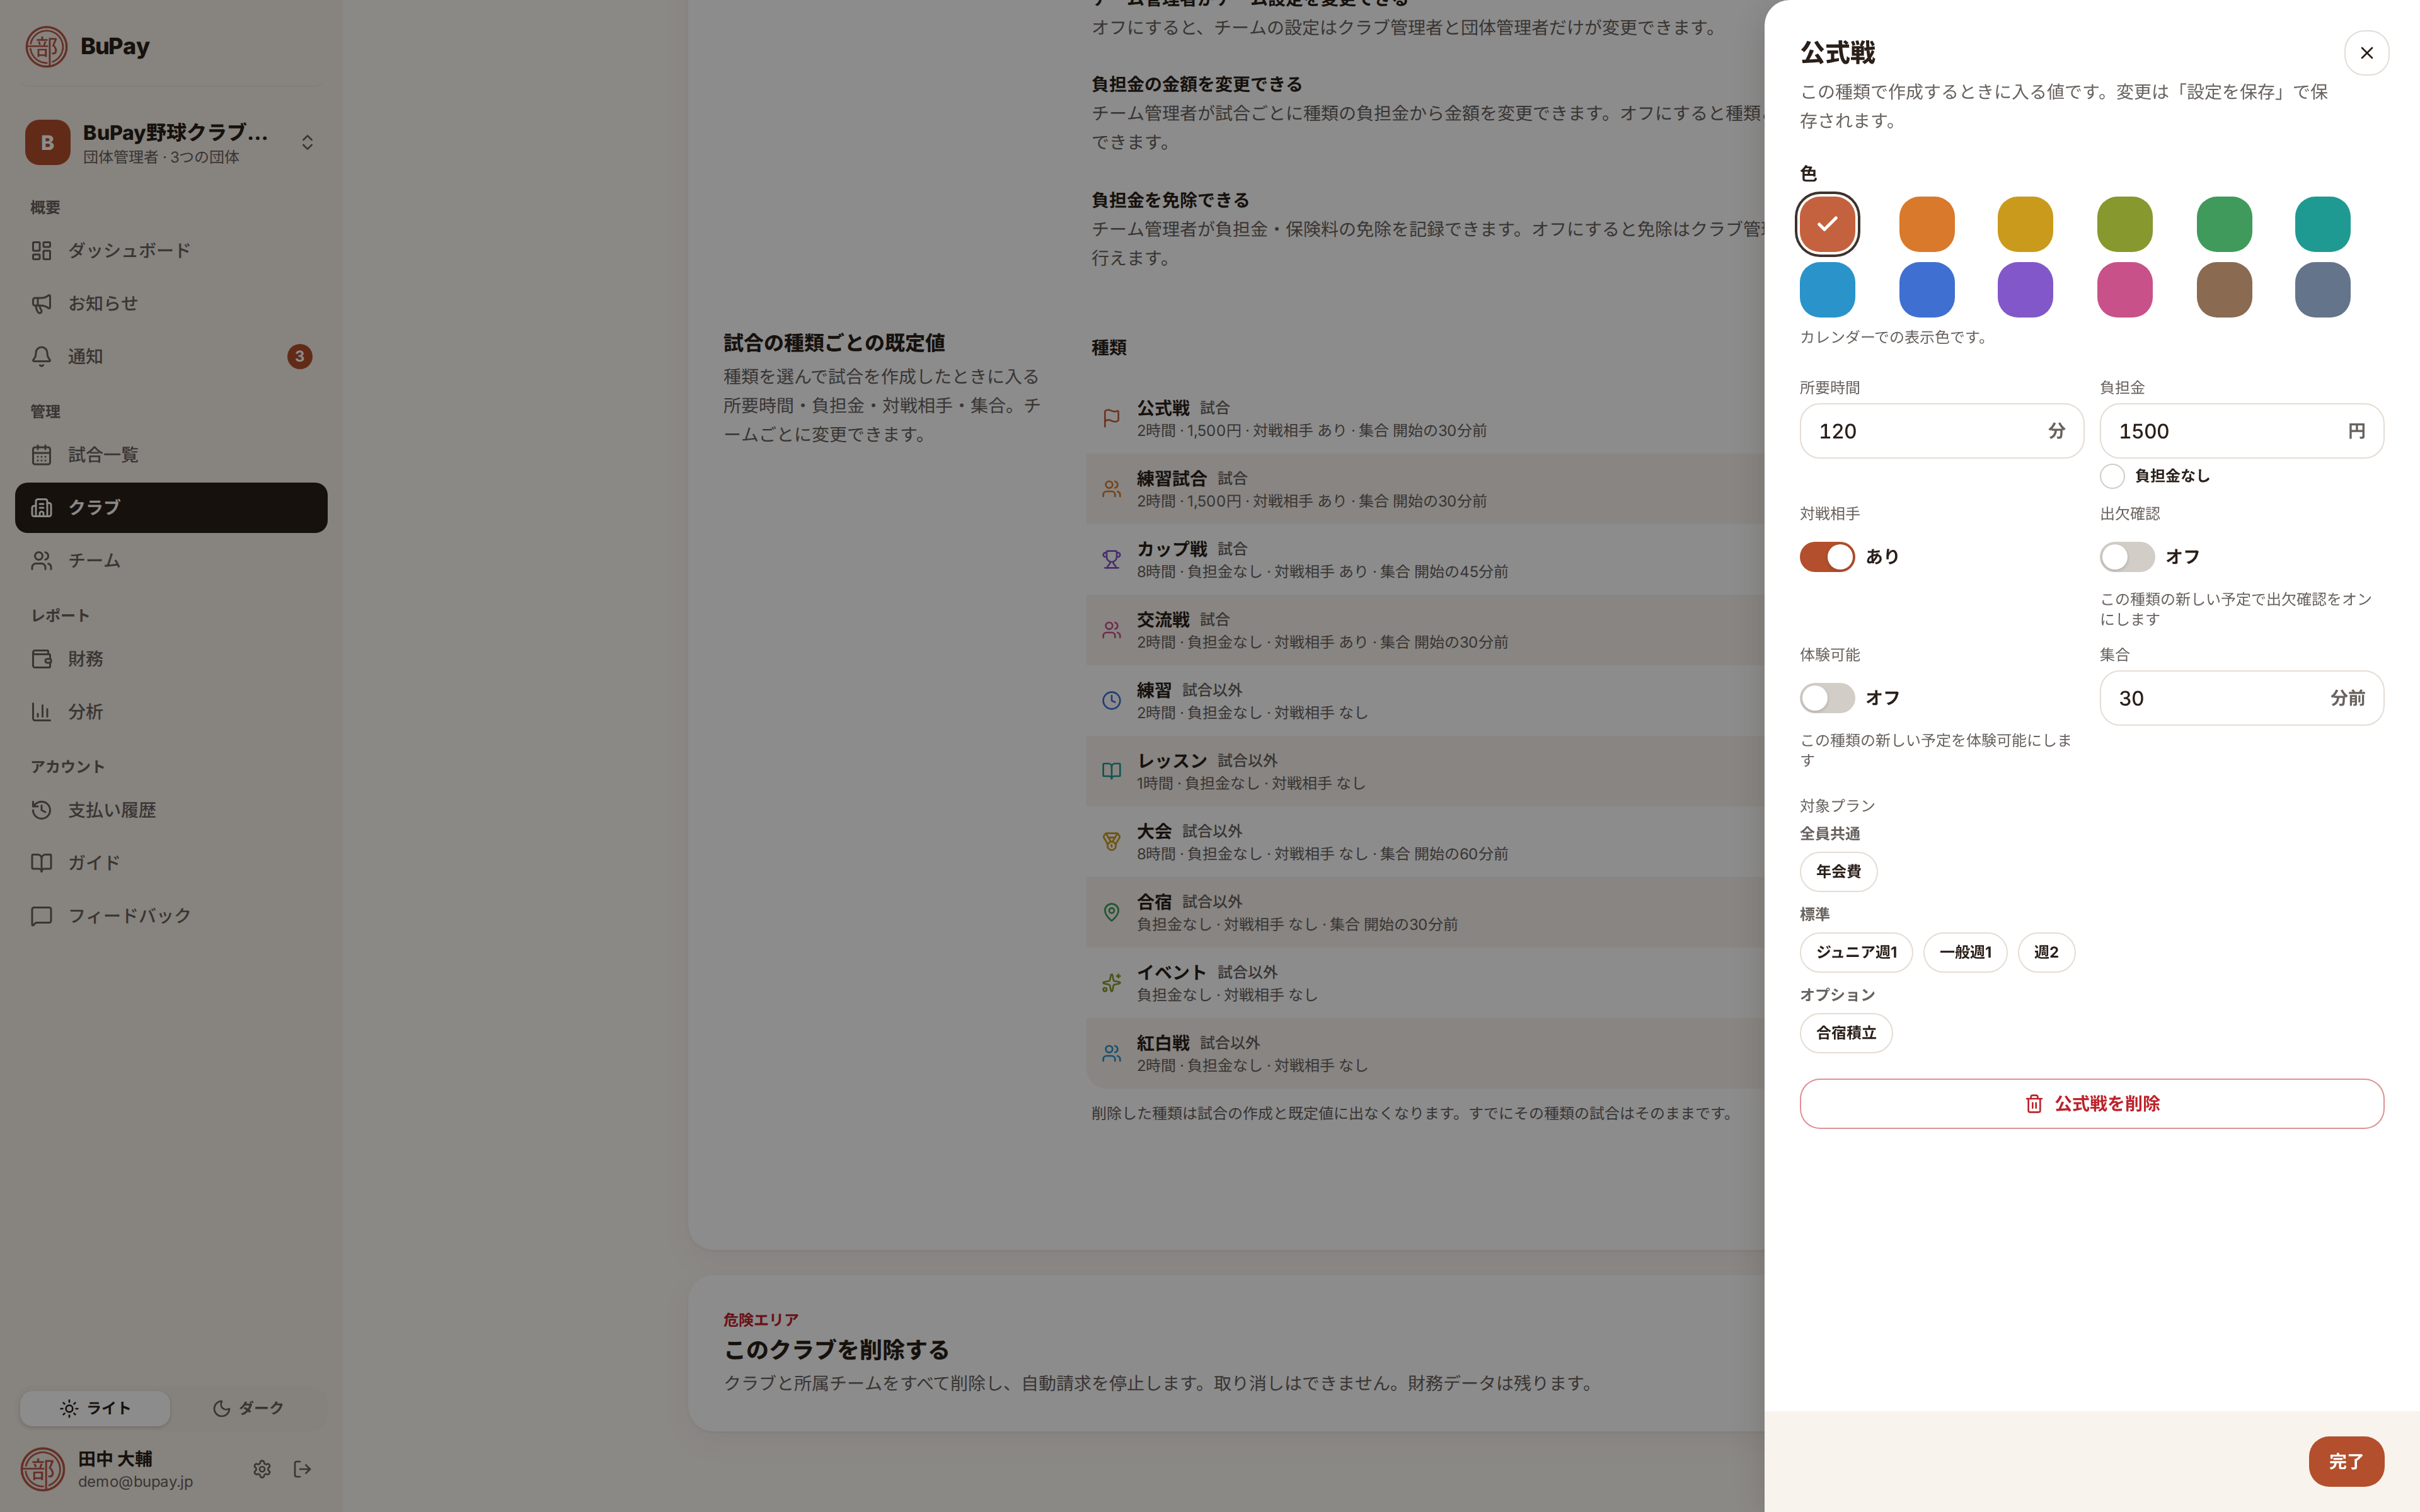Switch theme to ライト mode
Screen dimensions: 2420x1512
click(95, 1408)
